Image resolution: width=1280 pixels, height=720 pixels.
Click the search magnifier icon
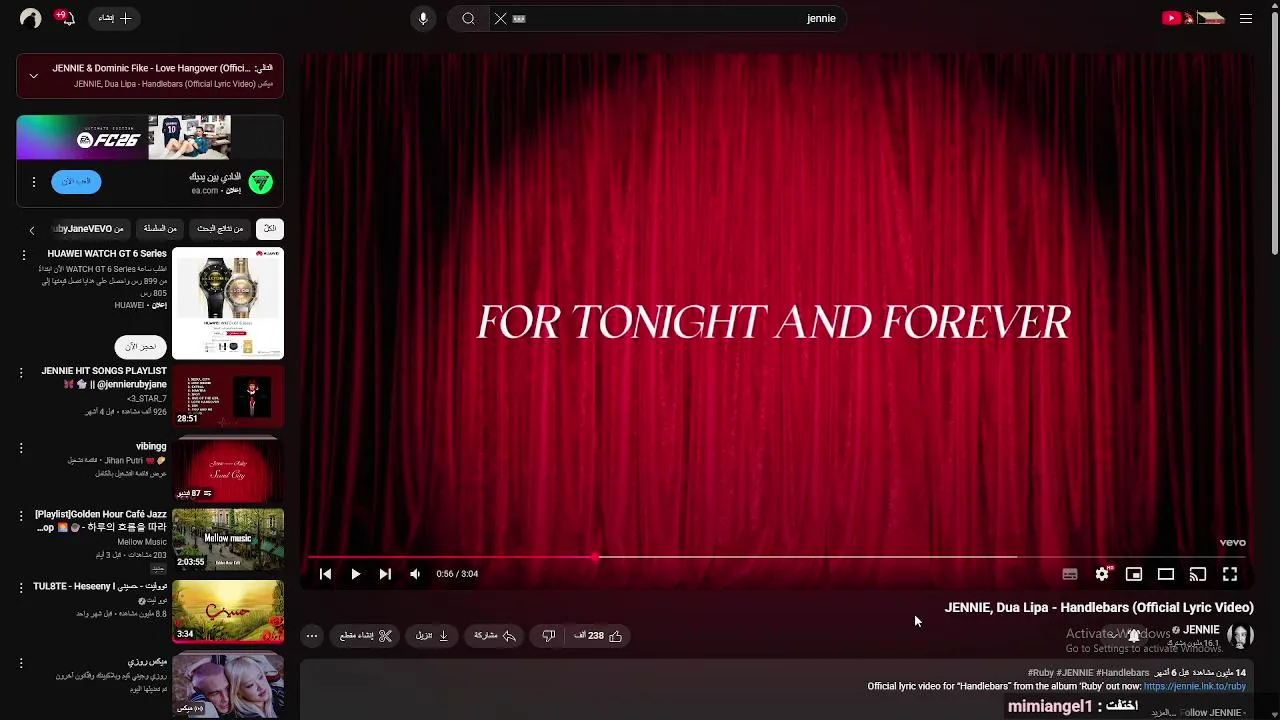tap(468, 18)
